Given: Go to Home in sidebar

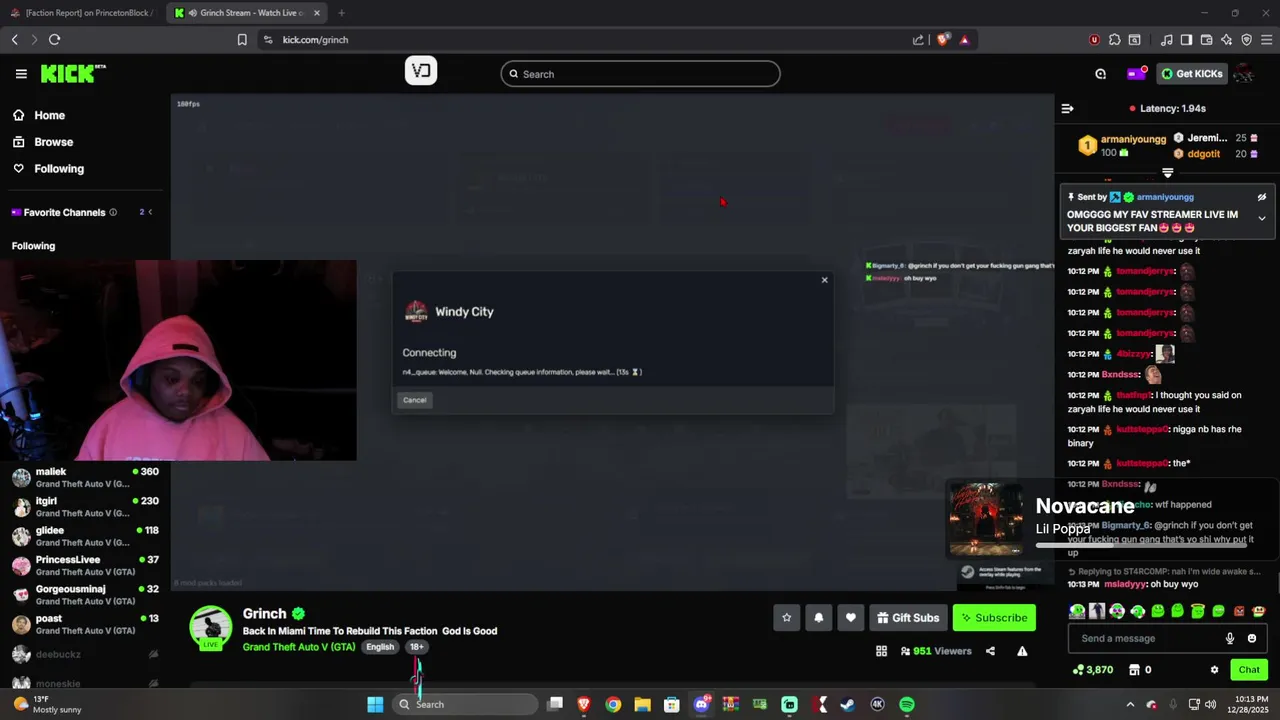Looking at the screenshot, I should click(49, 115).
